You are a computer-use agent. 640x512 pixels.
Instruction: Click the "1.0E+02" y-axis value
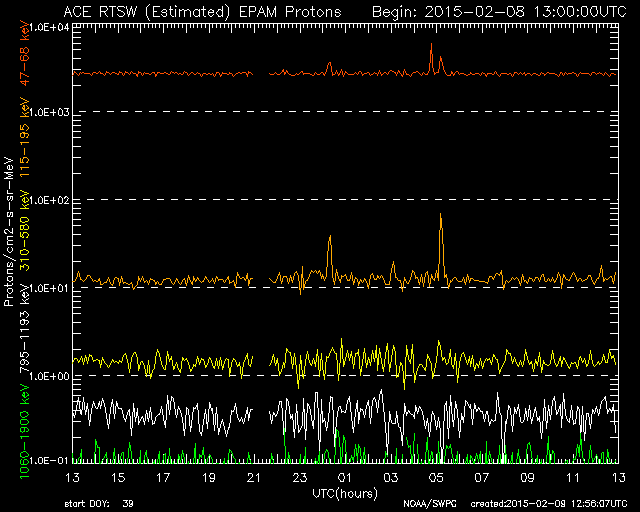pyautogui.click(x=51, y=200)
